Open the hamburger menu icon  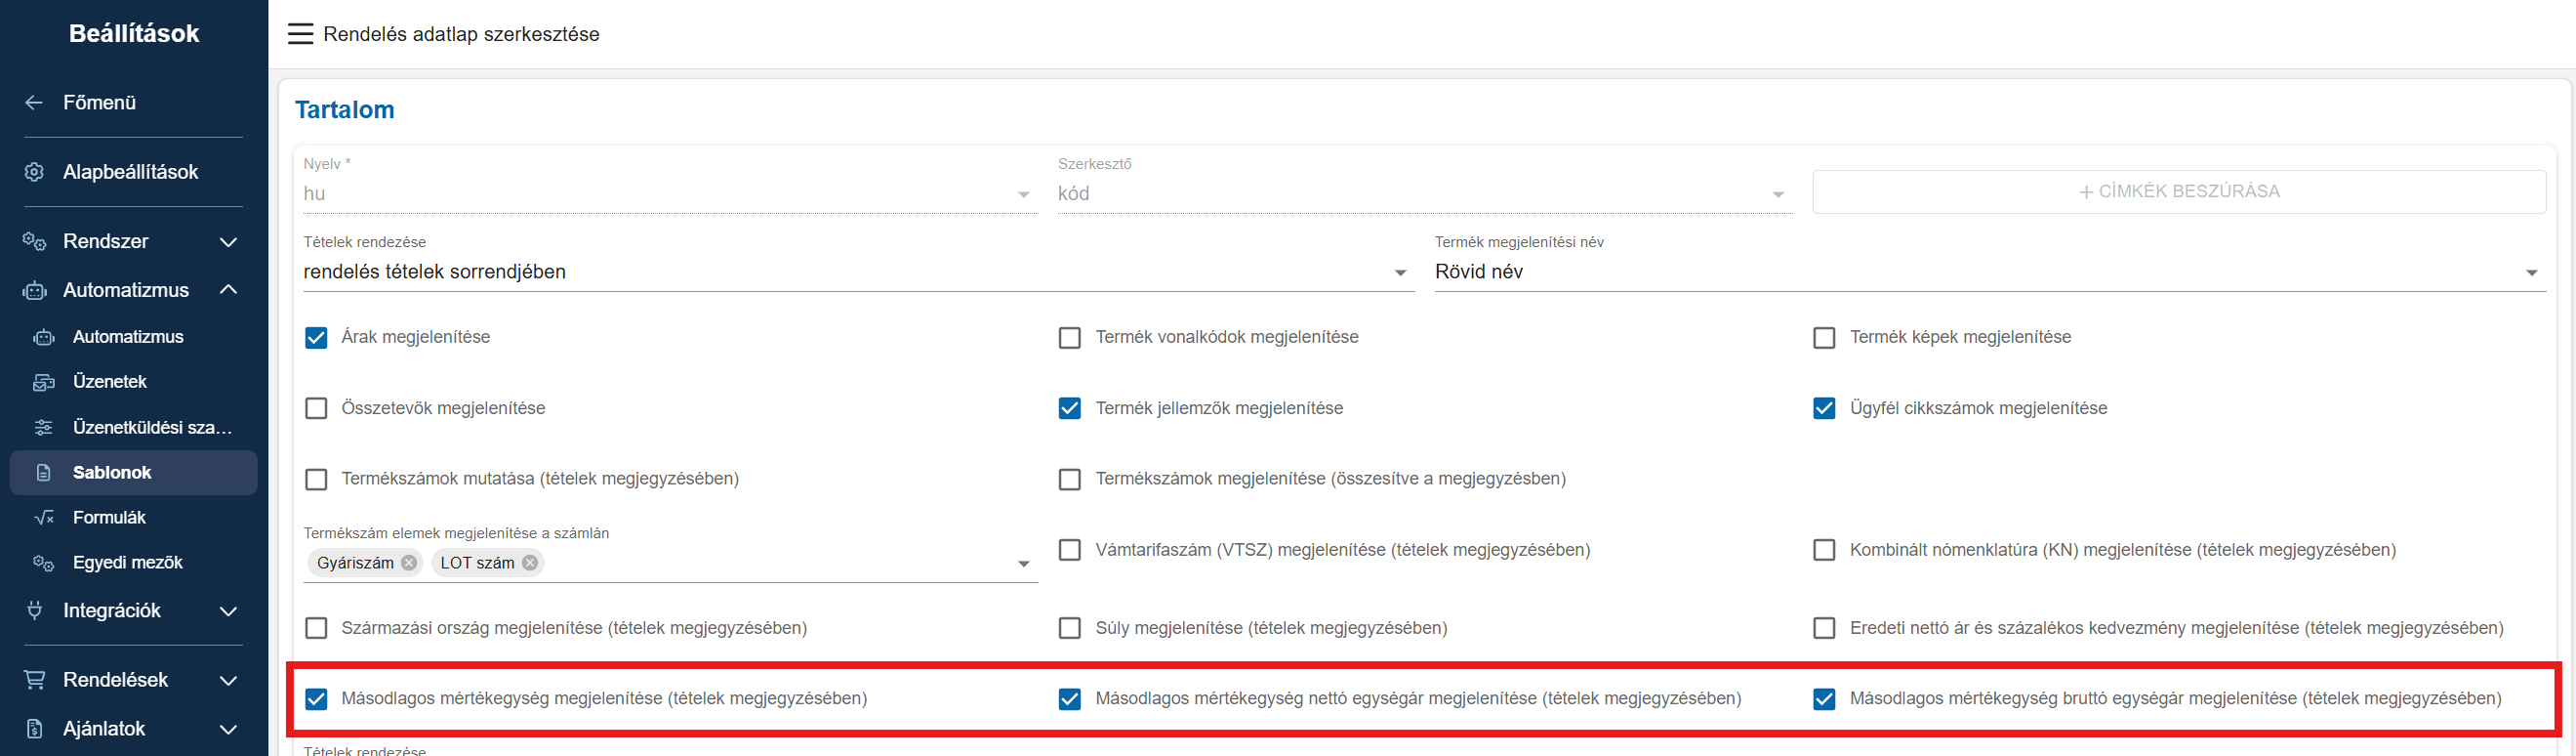tap(300, 34)
